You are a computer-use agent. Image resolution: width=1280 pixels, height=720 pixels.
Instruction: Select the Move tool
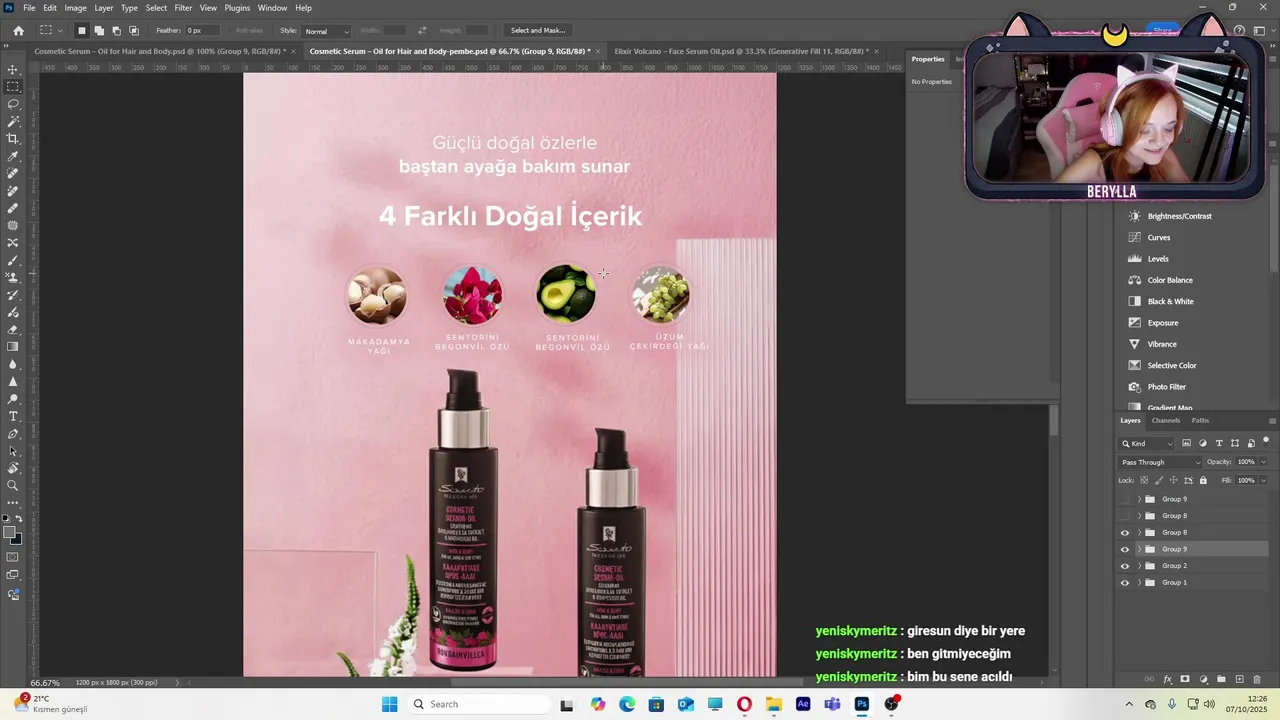pos(13,69)
